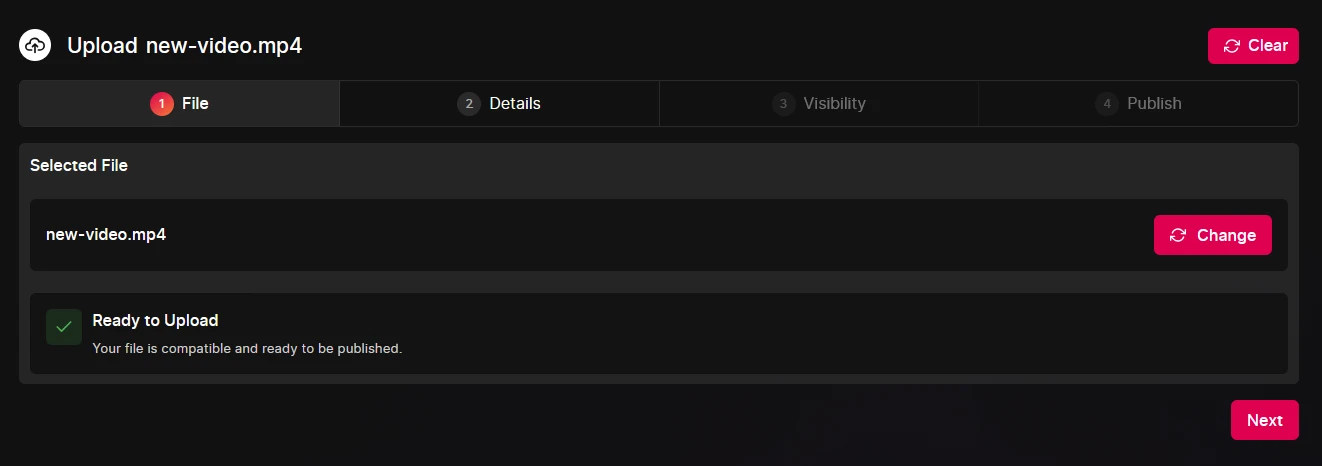Click the new-video.mp4 selected file name
The height and width of the screenshot is (466, 1322).
coord(106,235)
